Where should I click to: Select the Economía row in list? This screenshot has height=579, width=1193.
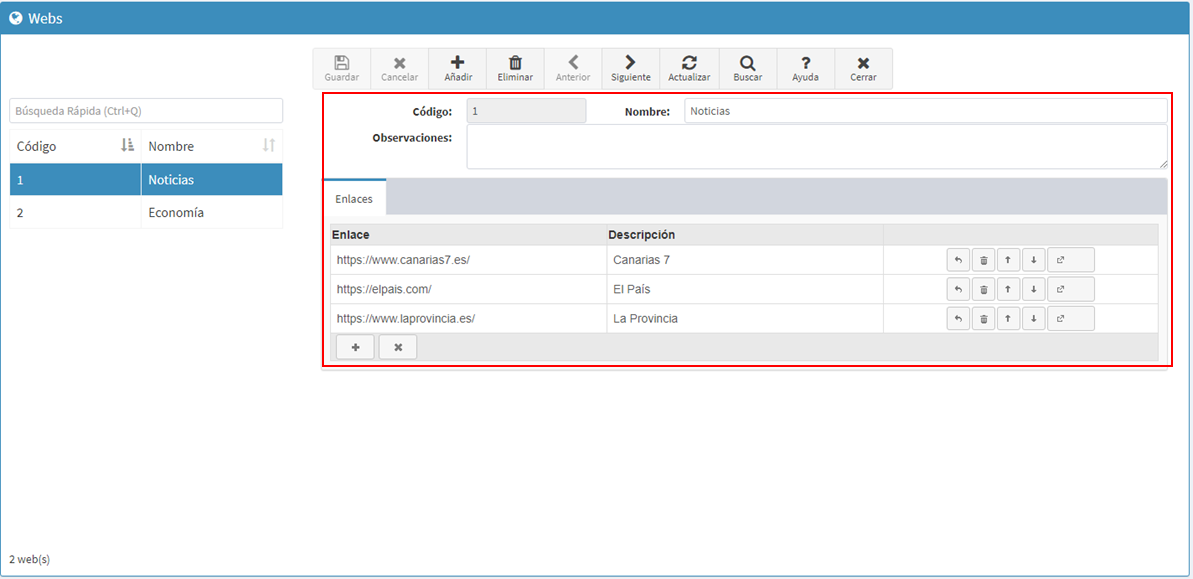coord(146,213)
